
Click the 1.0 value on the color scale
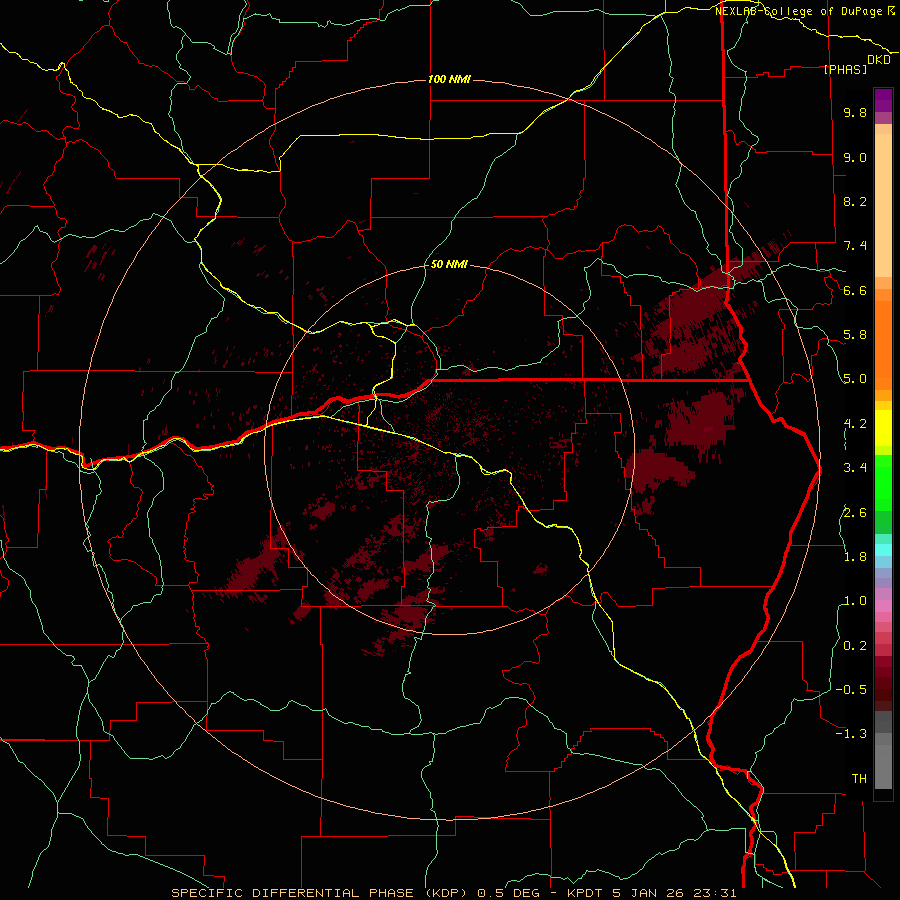(x=855, y=601)
